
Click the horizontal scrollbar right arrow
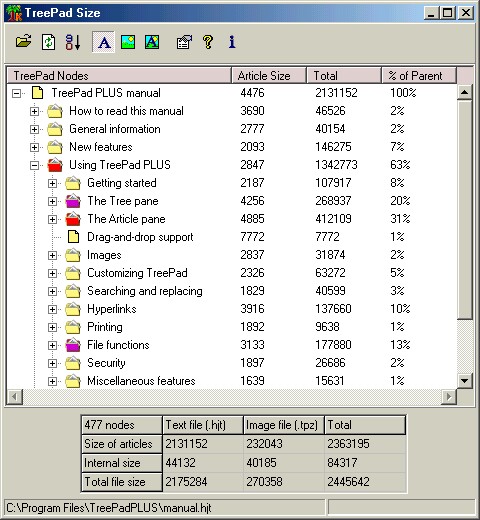point(449,397)
